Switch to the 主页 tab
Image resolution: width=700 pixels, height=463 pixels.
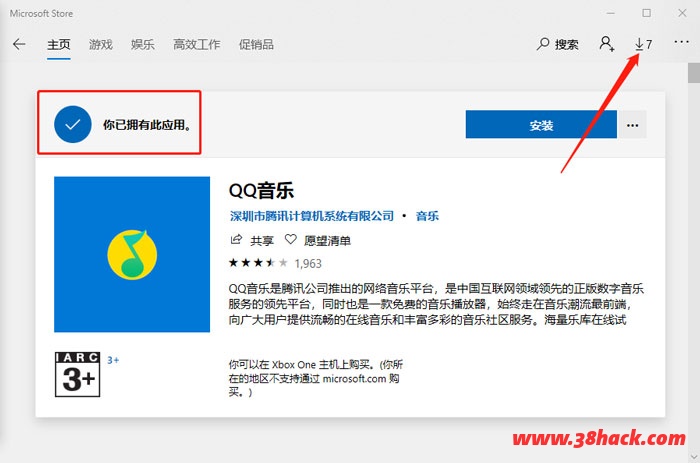tap(58, 45)
